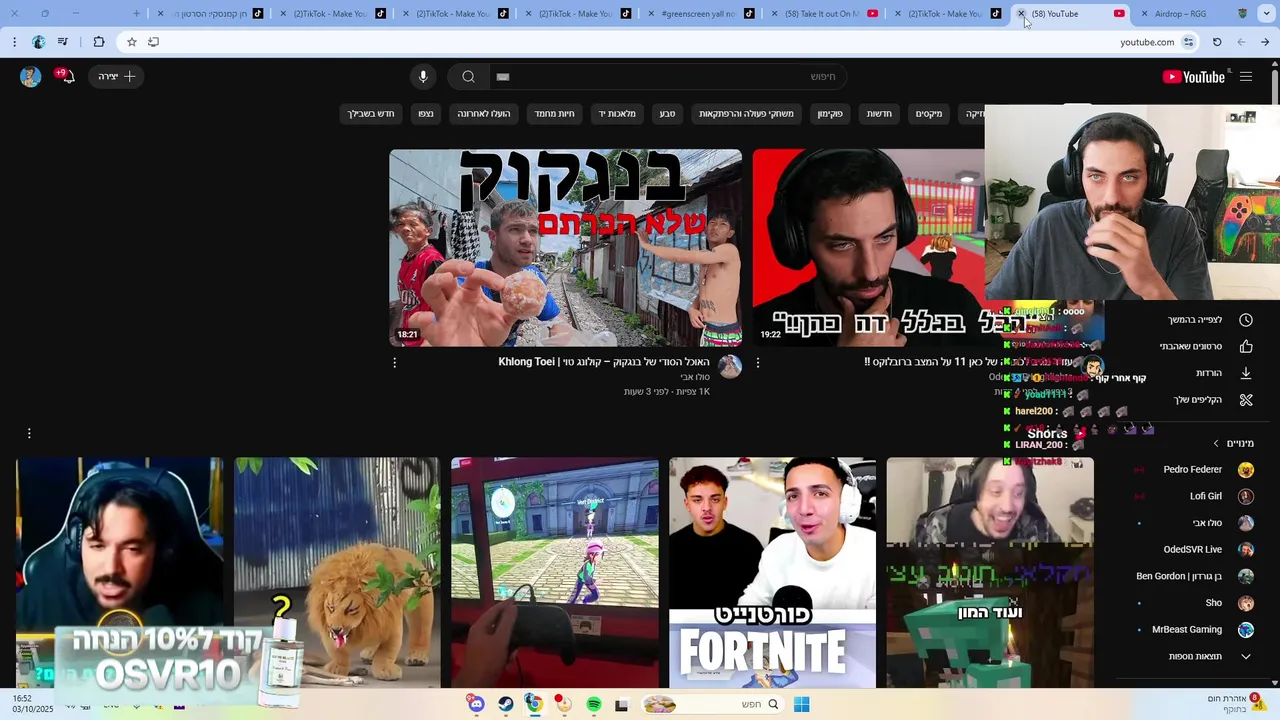Switch to Airdrop – RGG browser tab
Image resolution: width=1280 pixels, height=720 pixels.
pyautogui.click(x=1192, y=14)
